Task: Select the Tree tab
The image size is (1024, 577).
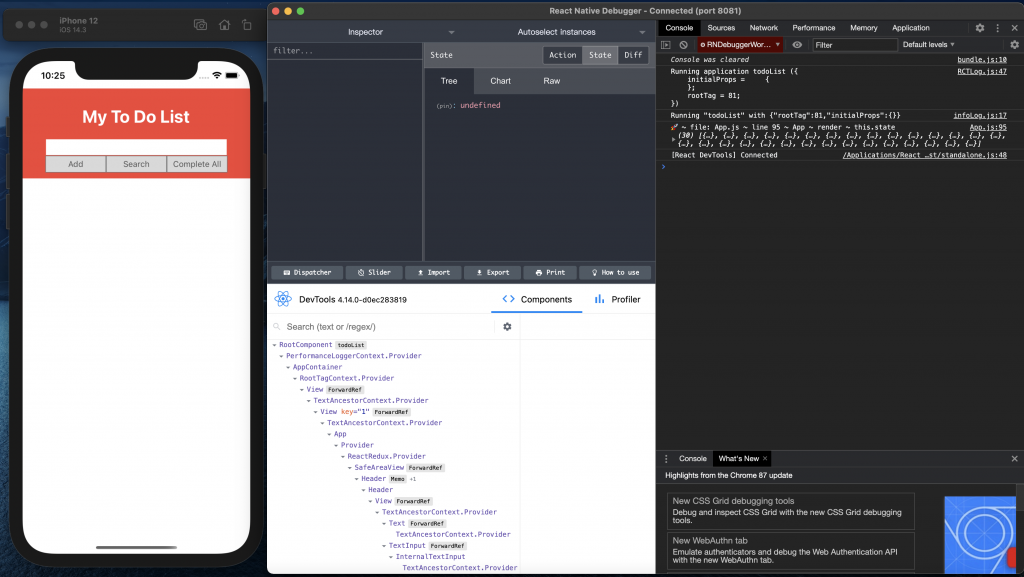Action: point(449,81)
